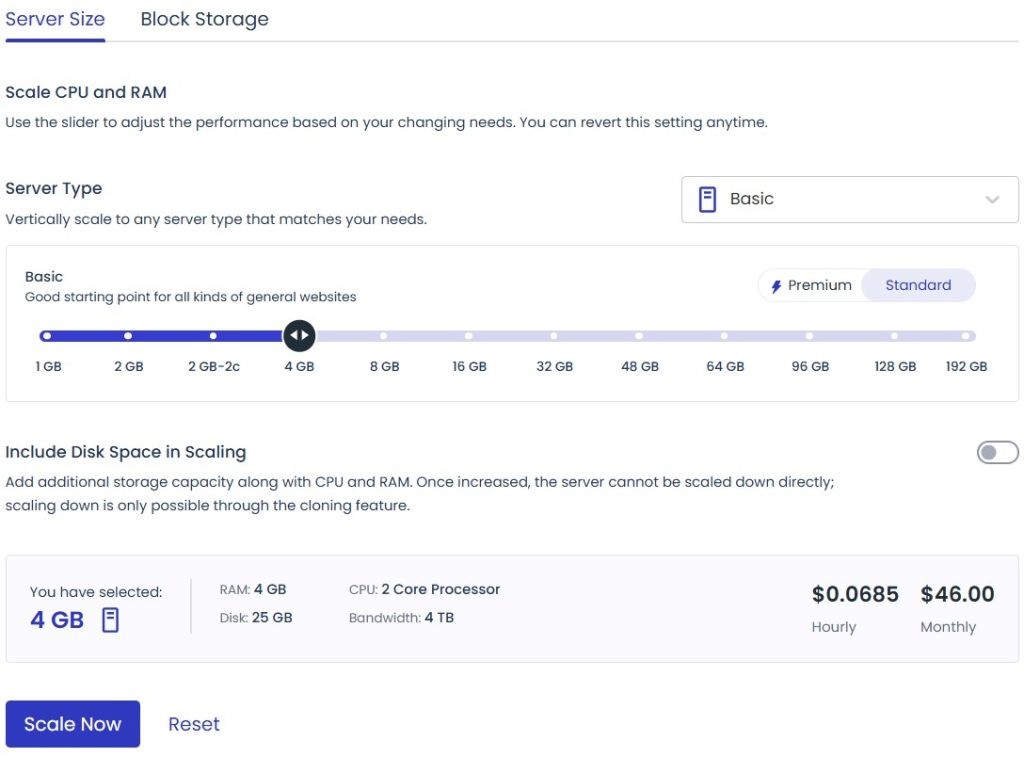This screenshot has height=757, width=1024.
Task: Click the plan icon next to selected 4 GB
Action: 110,619
